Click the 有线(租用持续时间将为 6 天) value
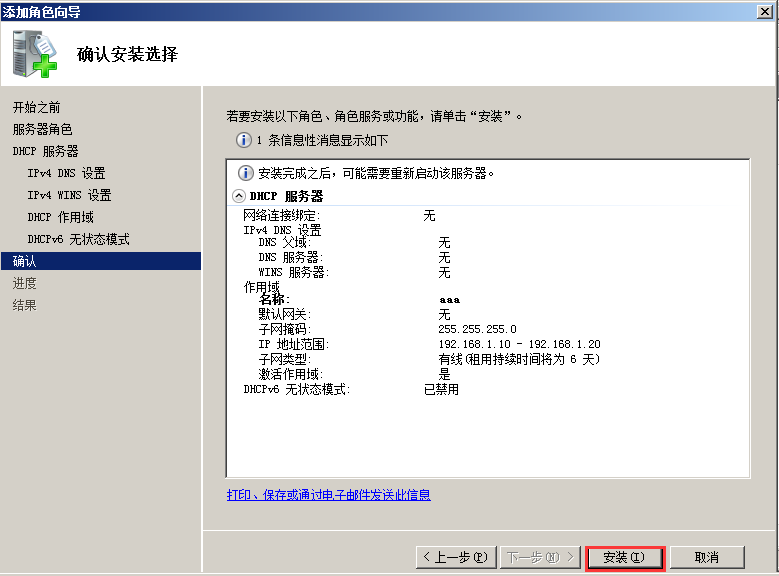 pyautogui.click(x=519, y=359)
